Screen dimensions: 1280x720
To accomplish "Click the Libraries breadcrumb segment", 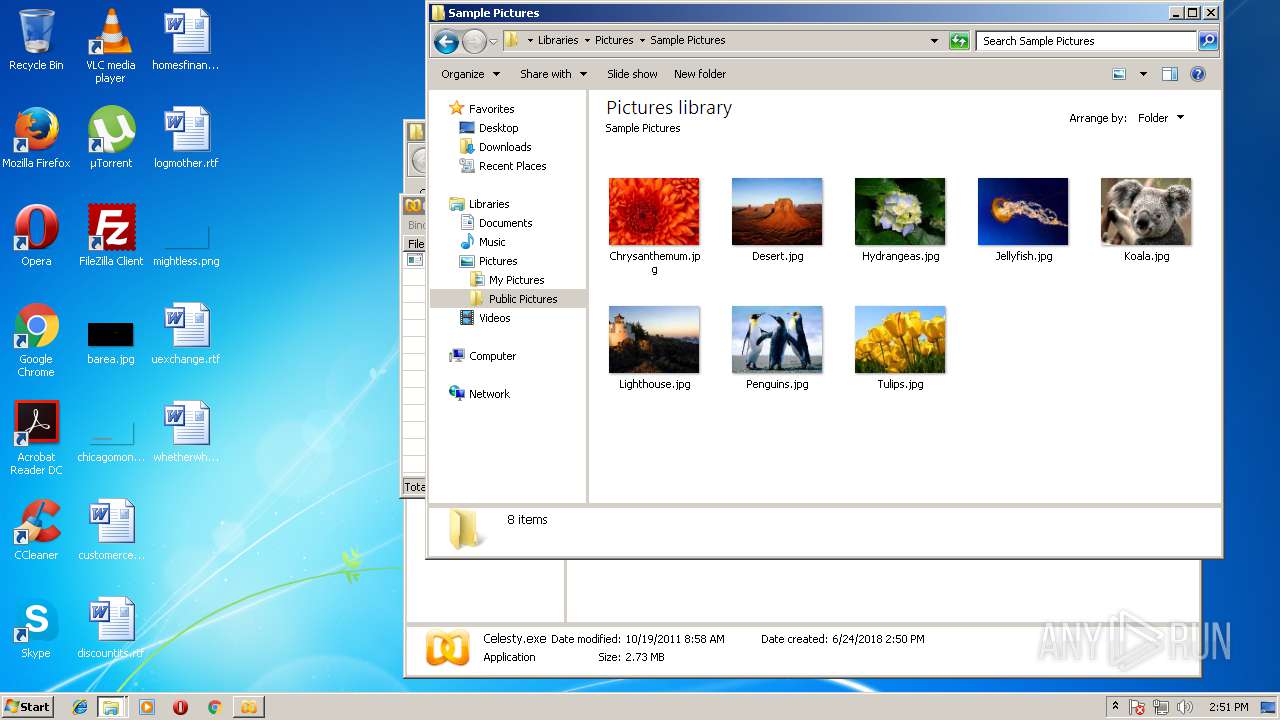I will 558,41.
